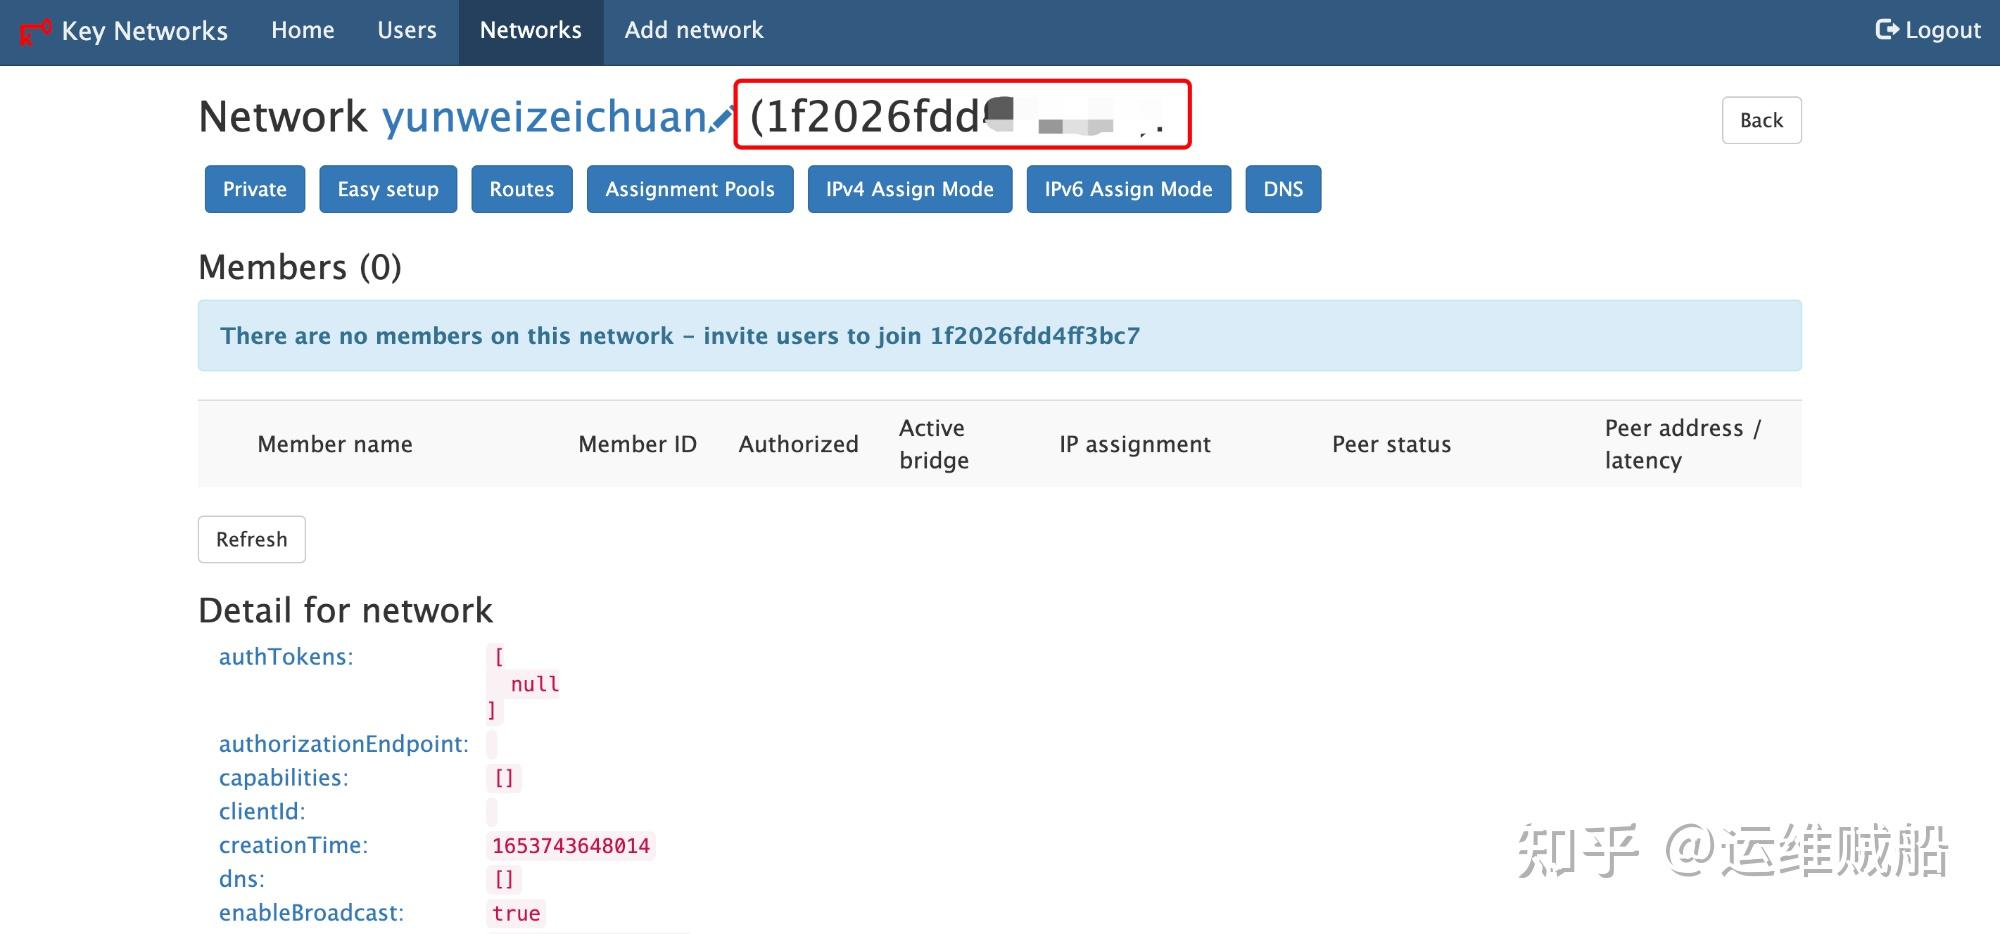Click the Member name column header
Screen dimensions: 2000x934
coord(335,444)
